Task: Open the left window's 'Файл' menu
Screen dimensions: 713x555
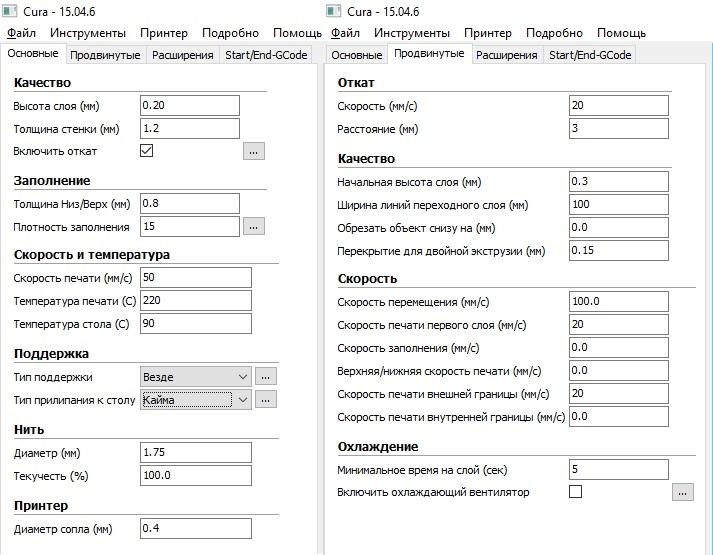Action: (21, 33)
